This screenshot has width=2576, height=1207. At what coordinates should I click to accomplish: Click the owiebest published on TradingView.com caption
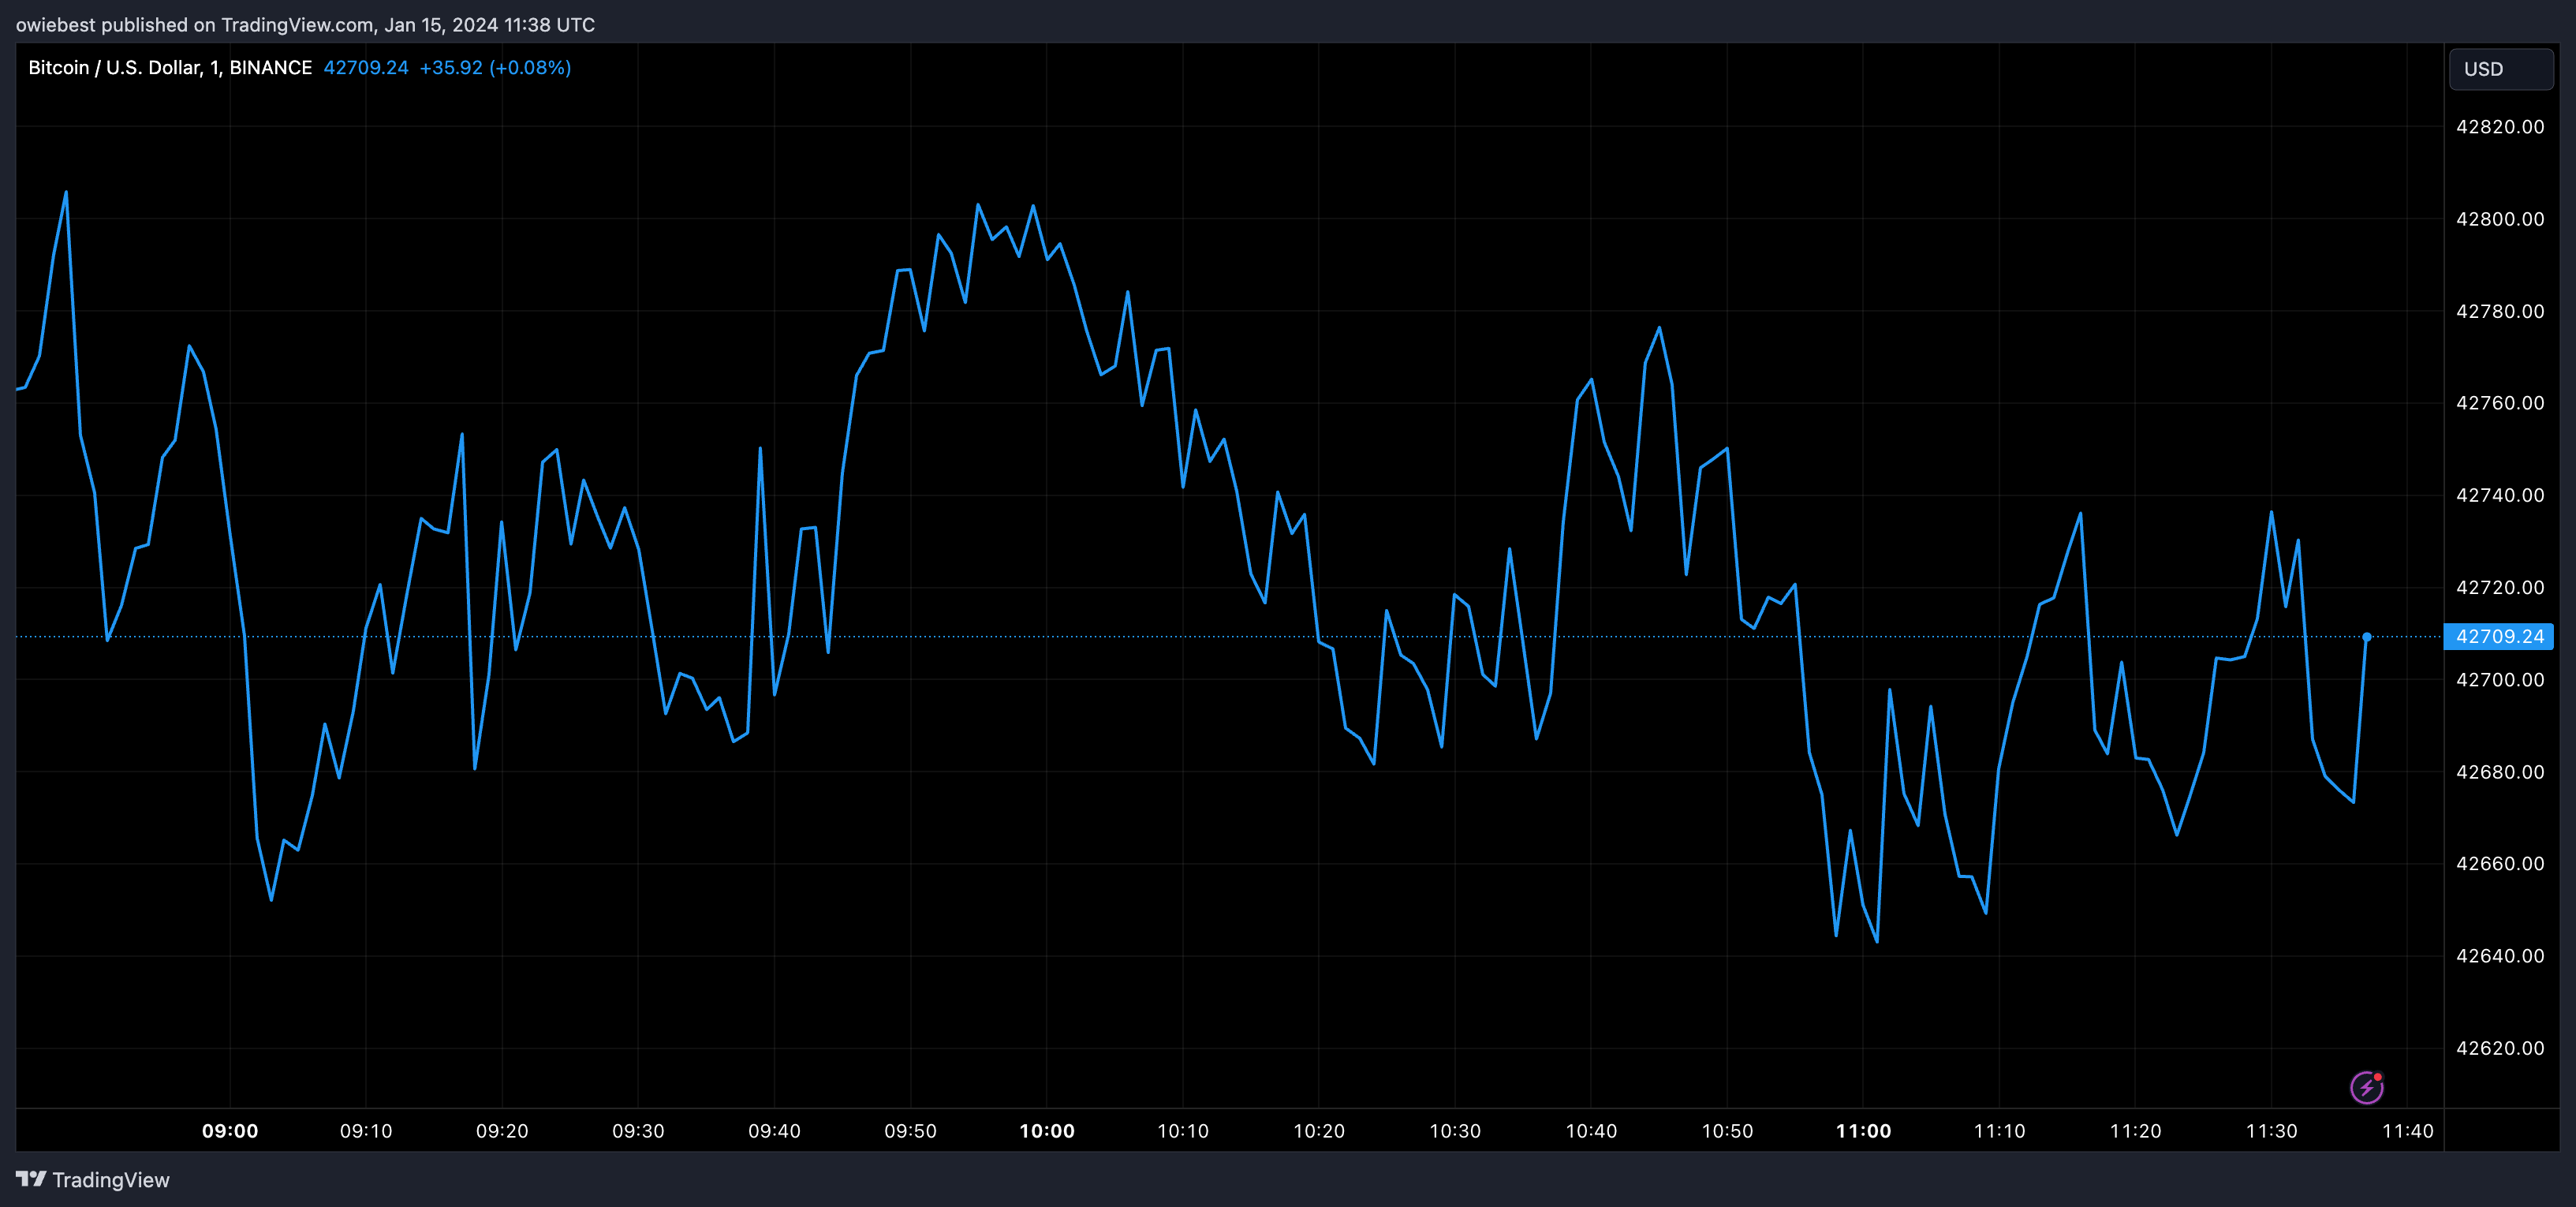pyautogui.click(x=305, y=25)
